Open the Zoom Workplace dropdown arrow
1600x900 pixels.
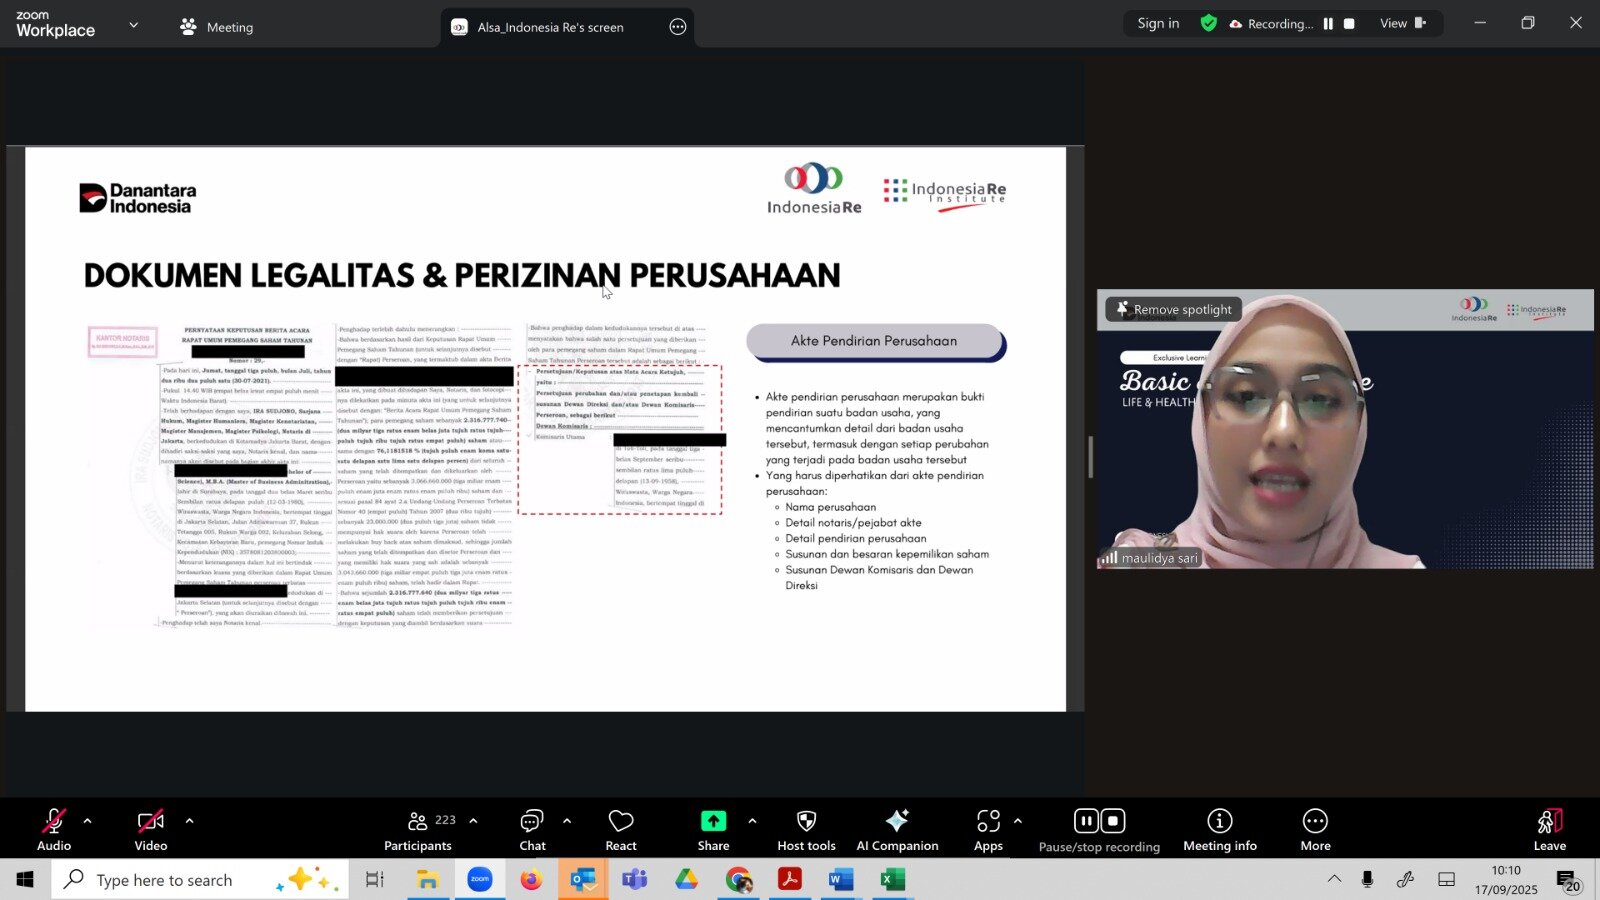click(133, 25)
